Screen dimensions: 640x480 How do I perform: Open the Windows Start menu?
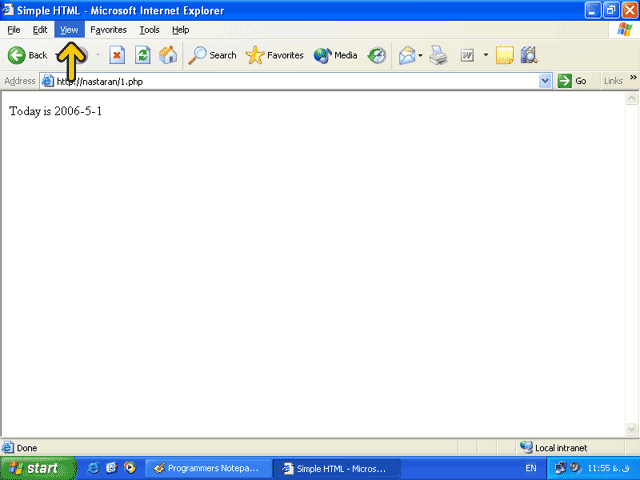(x=38, y=468)
